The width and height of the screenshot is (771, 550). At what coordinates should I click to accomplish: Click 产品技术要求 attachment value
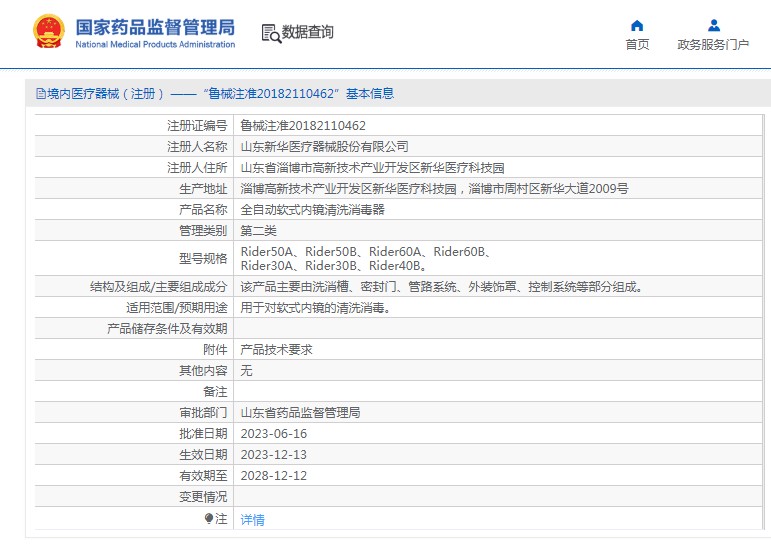tap(276, 349)
